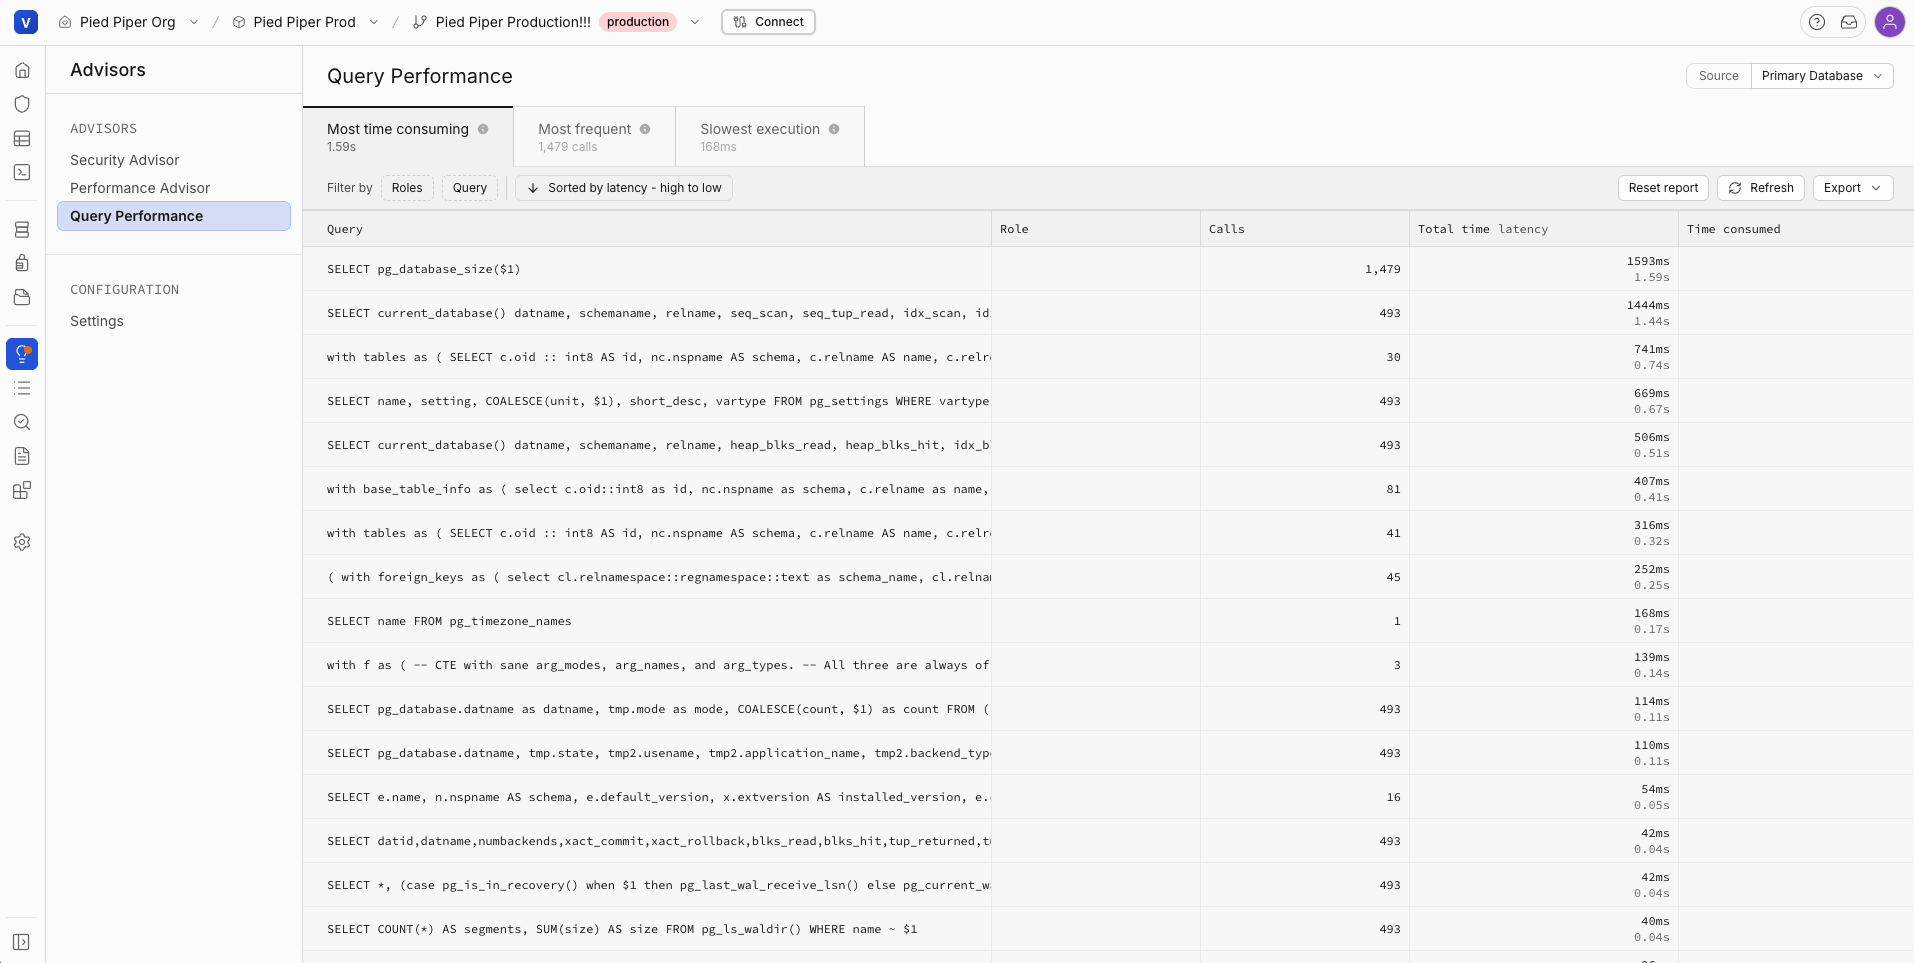Click the Connect button in the header

point(768,21)
